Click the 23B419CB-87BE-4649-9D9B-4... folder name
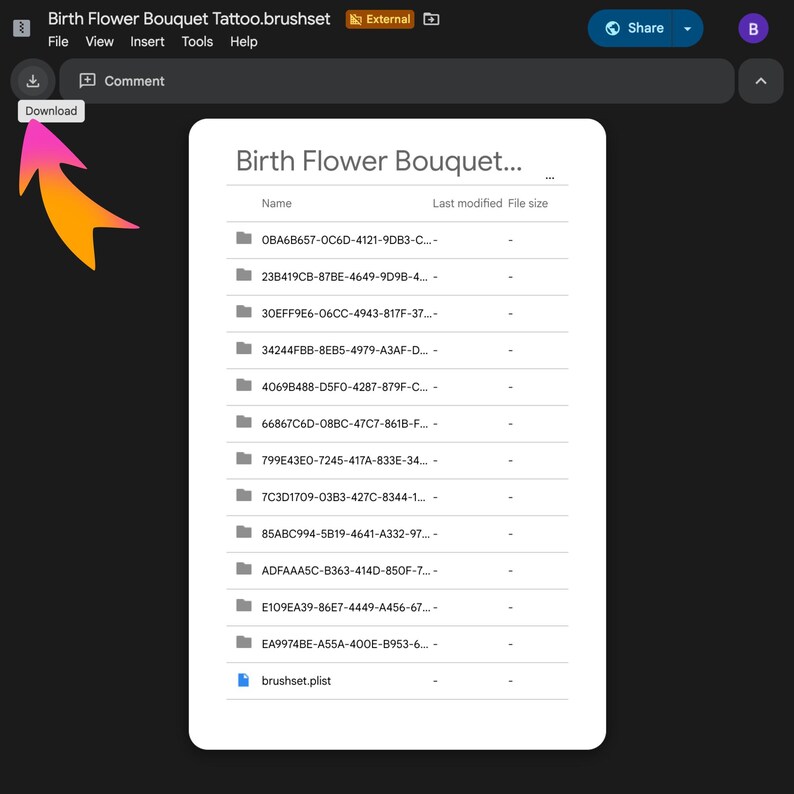 tap(344, 277)
